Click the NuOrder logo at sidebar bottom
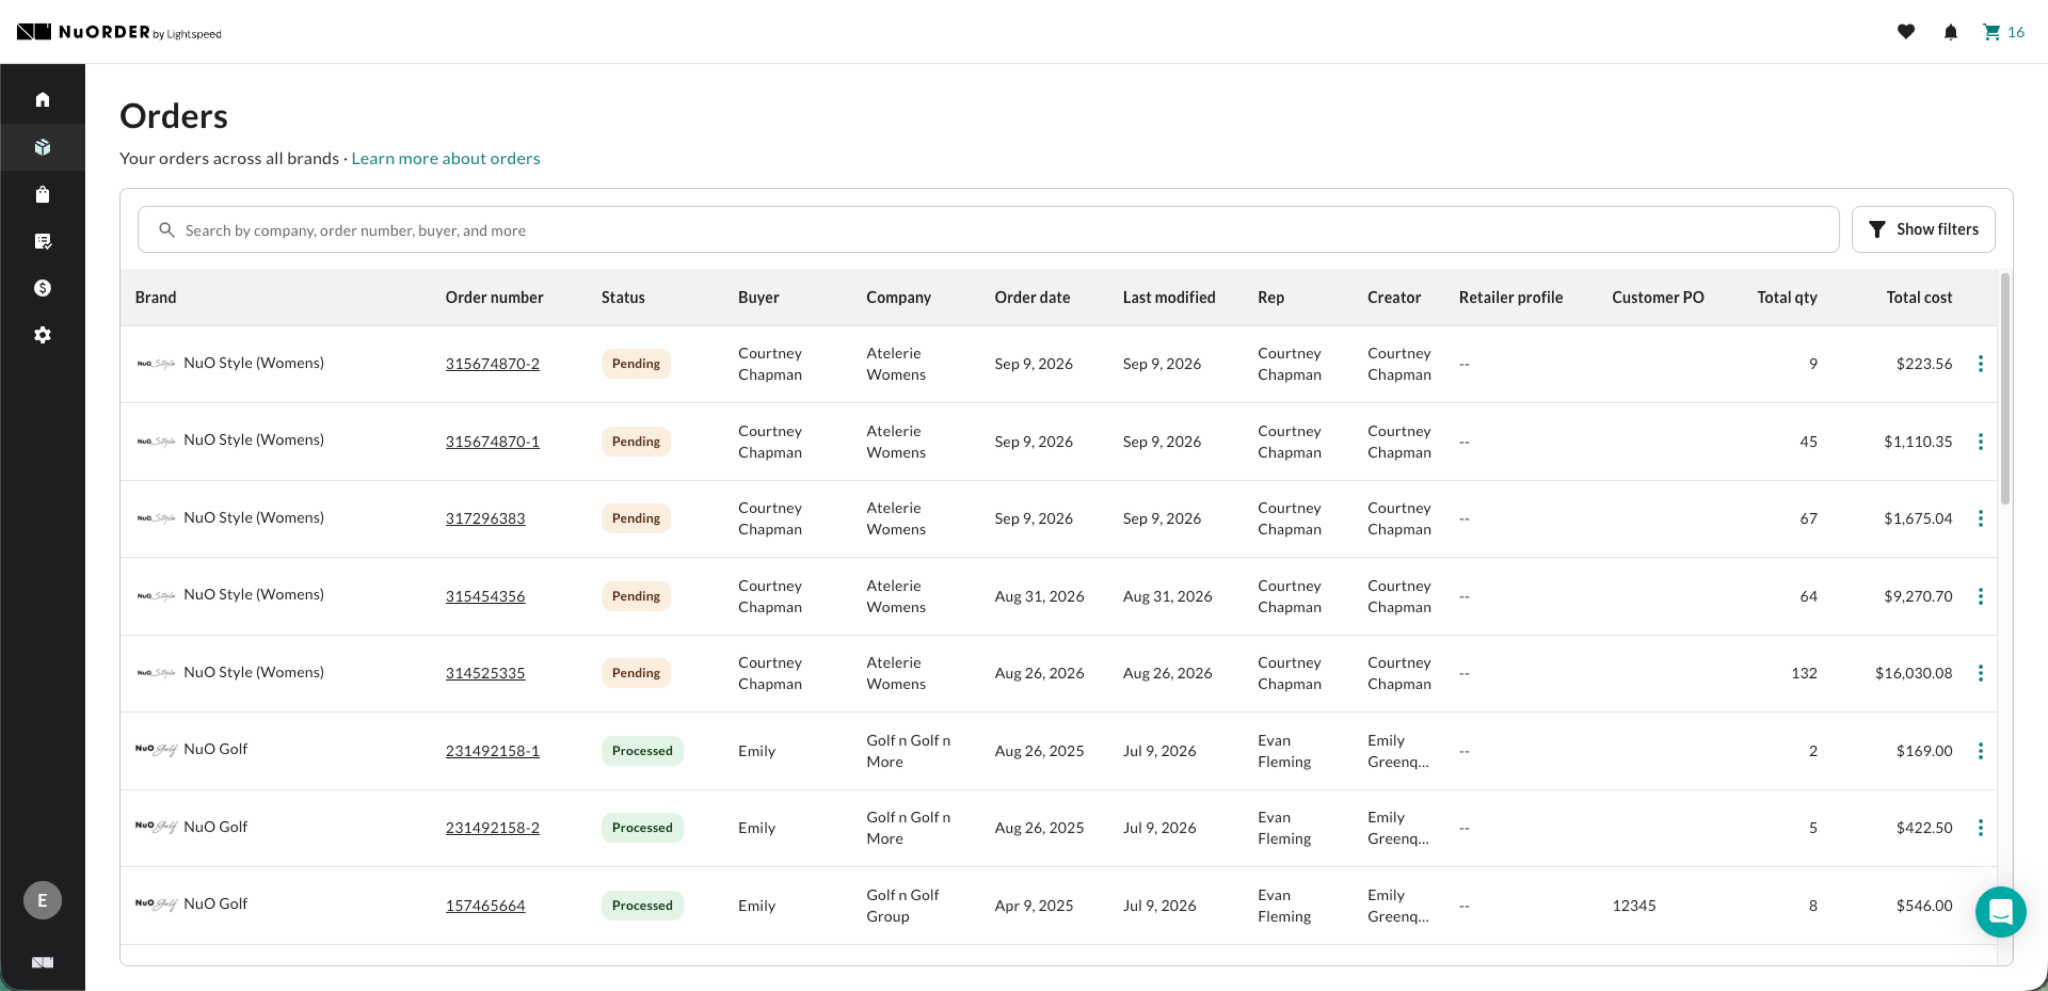 point(42,962)
